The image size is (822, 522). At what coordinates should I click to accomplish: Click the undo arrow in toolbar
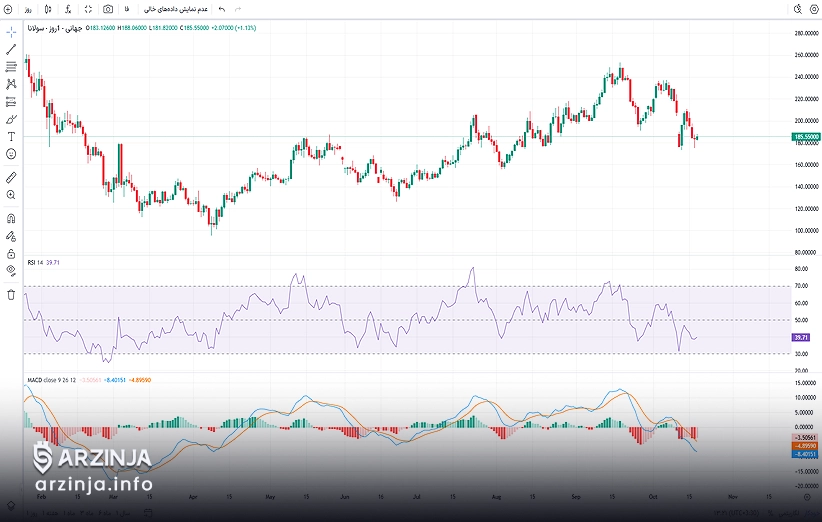pyautogui.click(x=221, y=9)
